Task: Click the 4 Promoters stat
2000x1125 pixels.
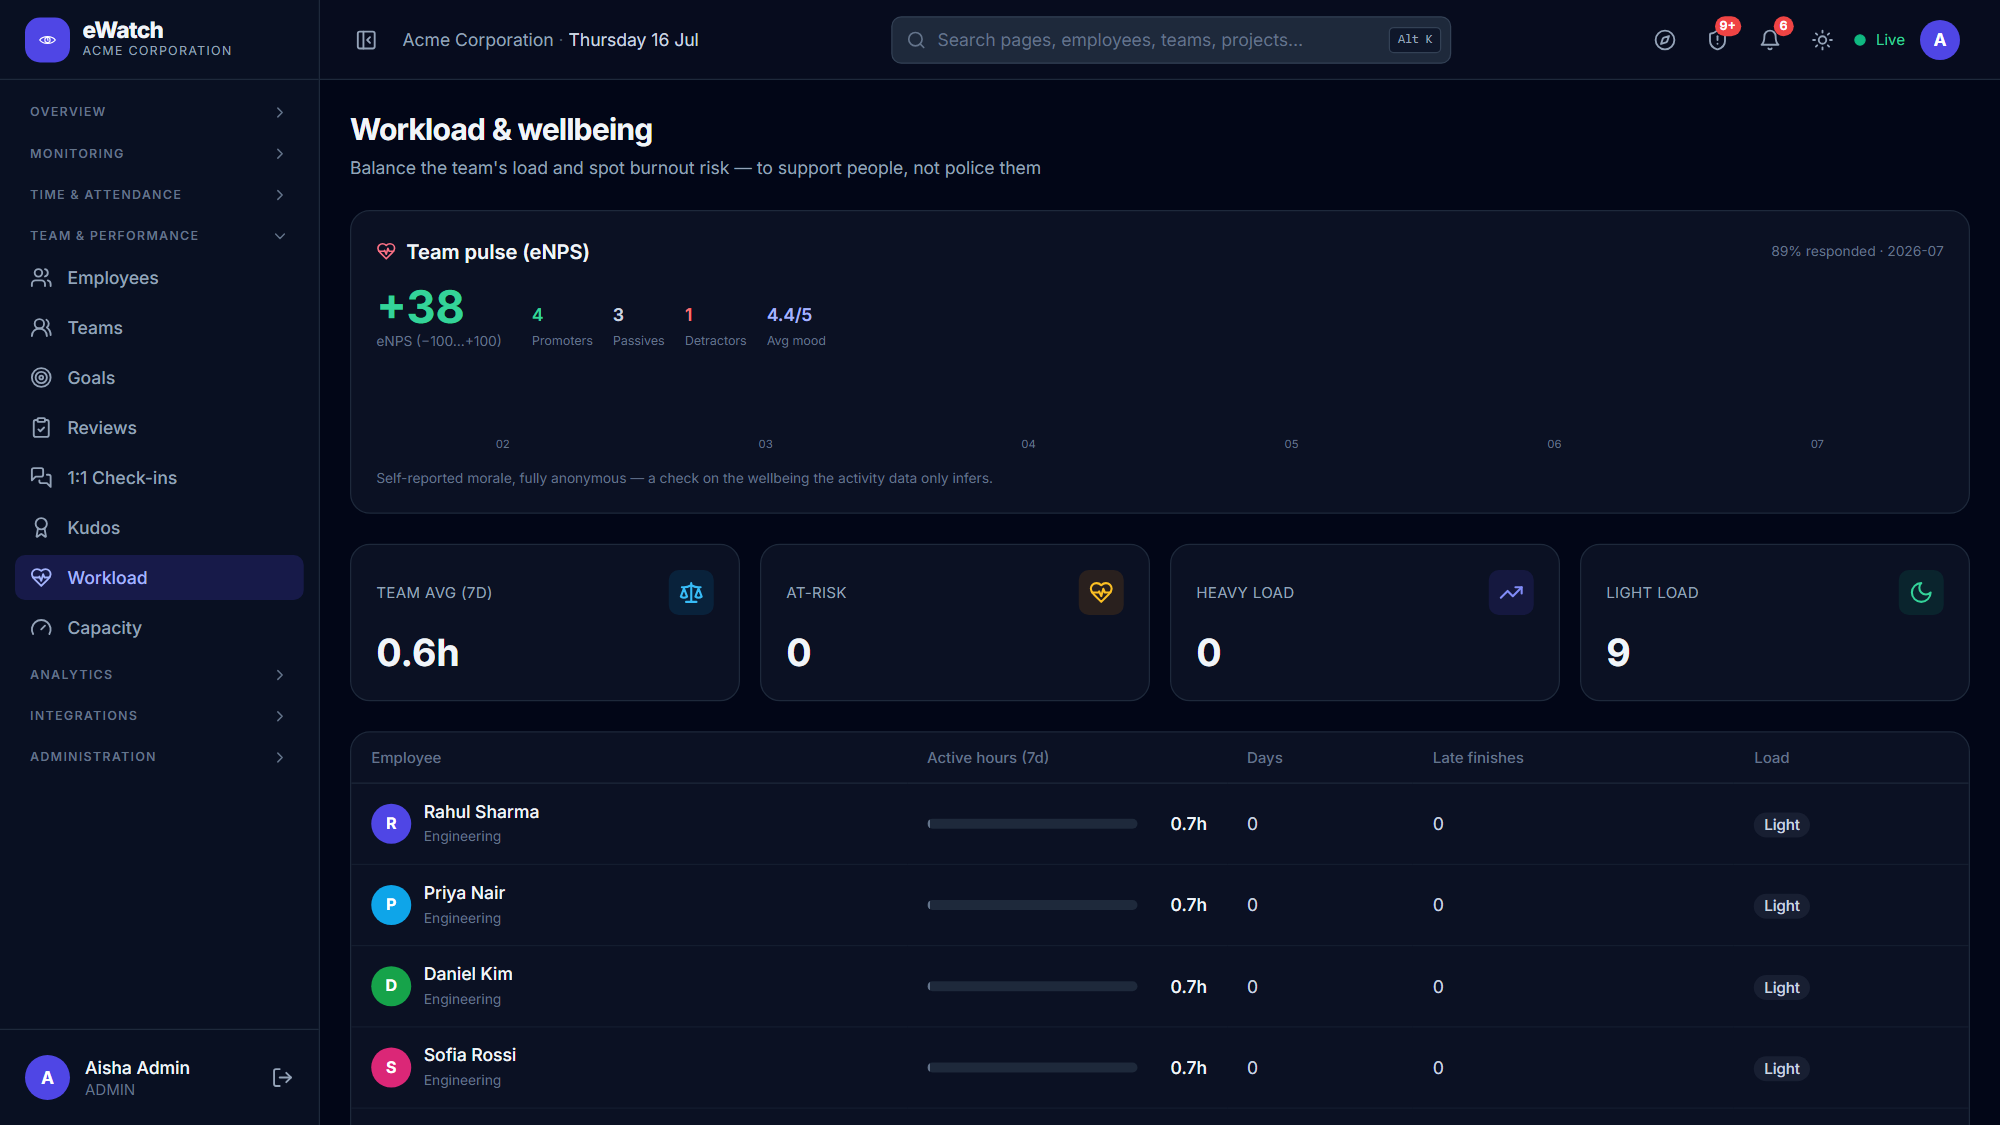Action: [x=562, y=327]
